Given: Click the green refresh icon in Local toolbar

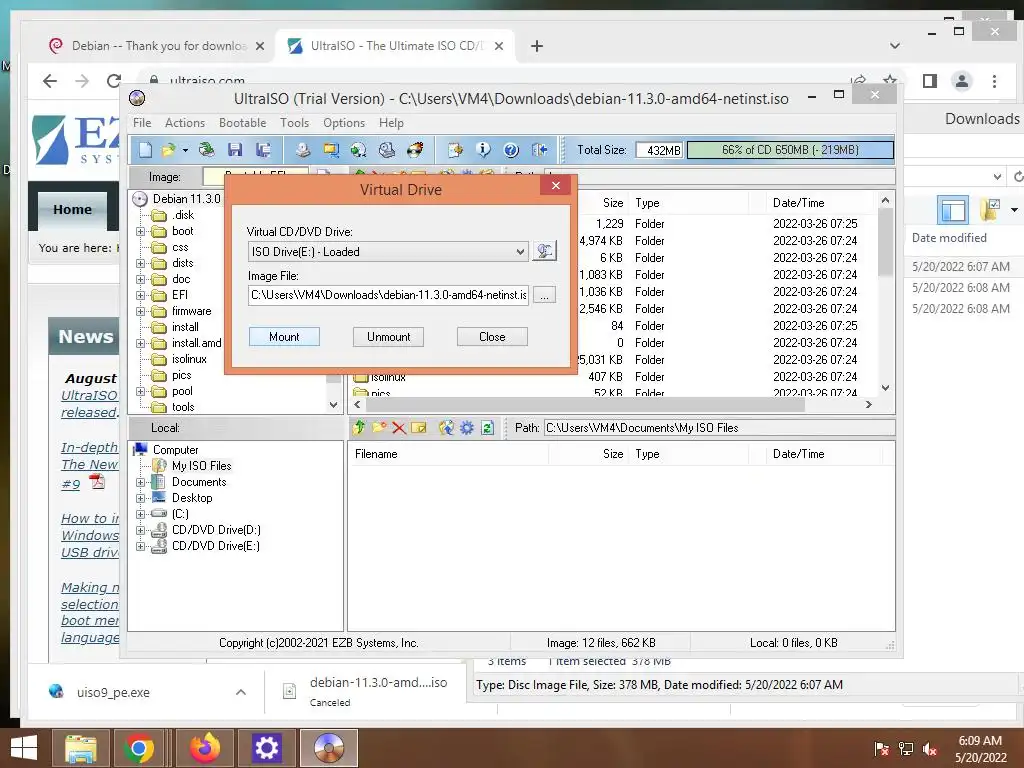Looking at the screenshot, I should click(x=487, y=428).
